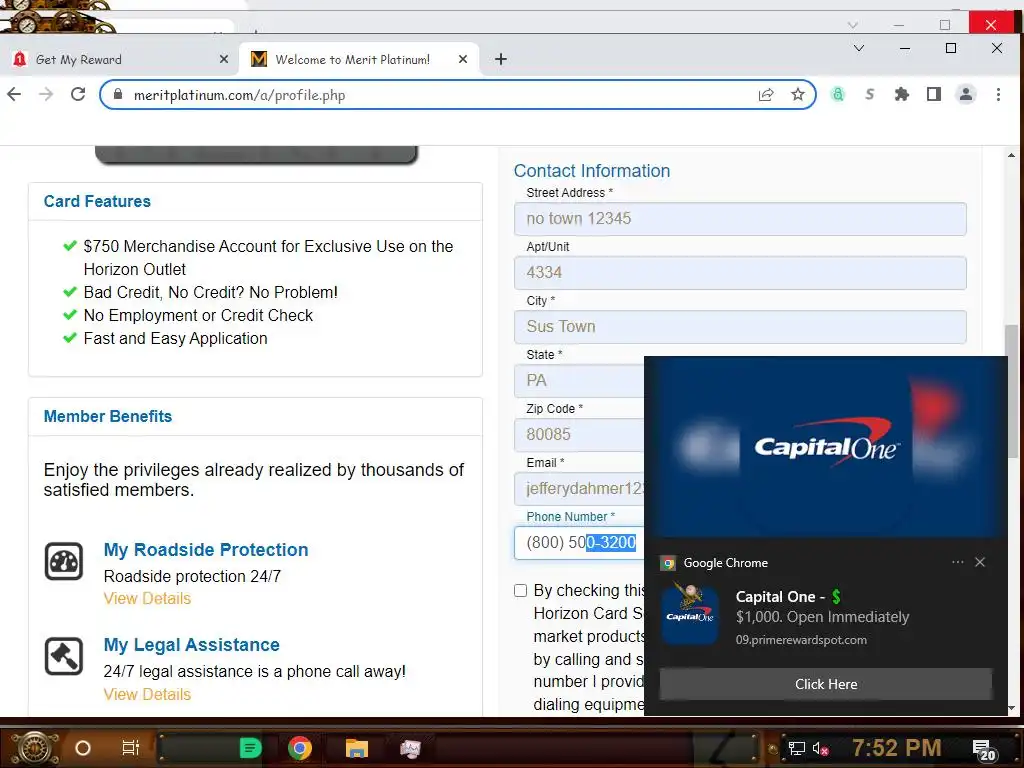This screenshot has width=1024, height=768.
Task: Open a new browser tab
Action: tap(501, 59)
